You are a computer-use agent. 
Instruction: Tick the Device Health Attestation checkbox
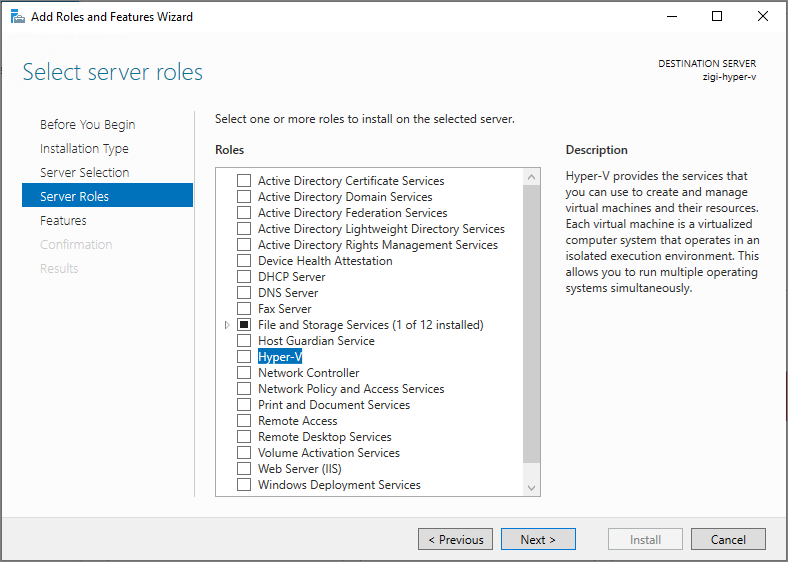pos(244,261)
